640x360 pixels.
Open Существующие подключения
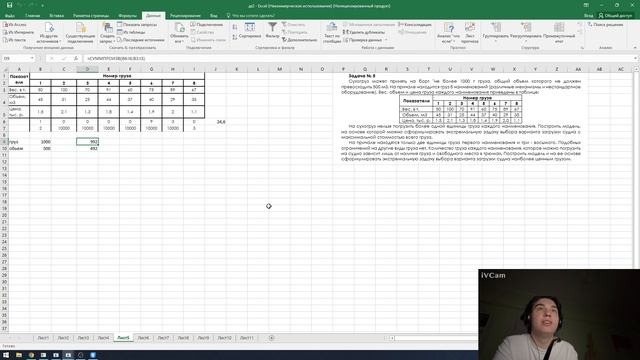[80, 33]
